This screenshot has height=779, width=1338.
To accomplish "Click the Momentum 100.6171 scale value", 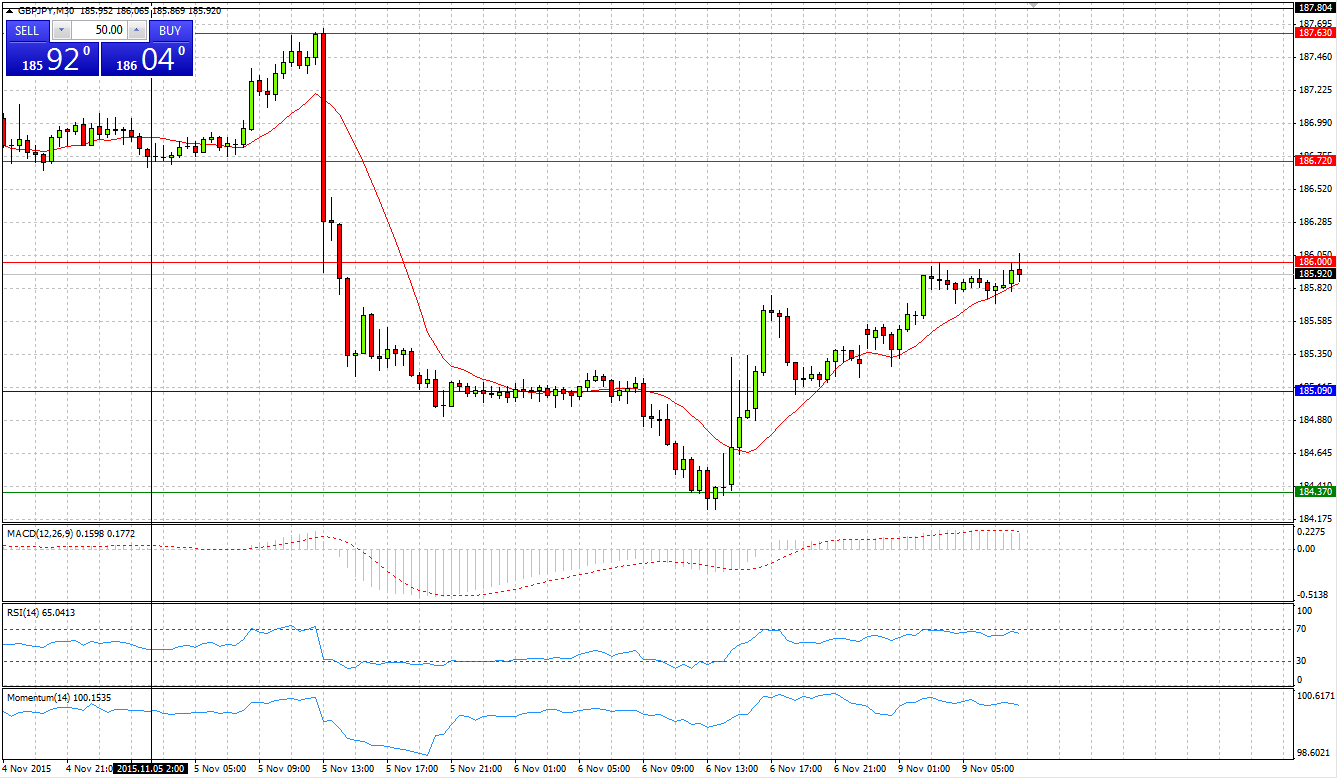I will (1314, 694).
